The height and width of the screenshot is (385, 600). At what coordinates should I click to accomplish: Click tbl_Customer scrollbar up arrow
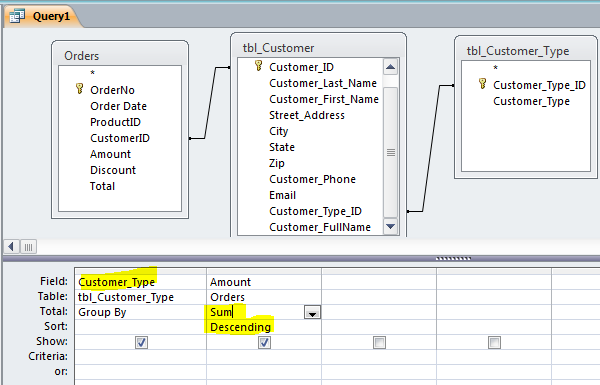tap(390, 67)
